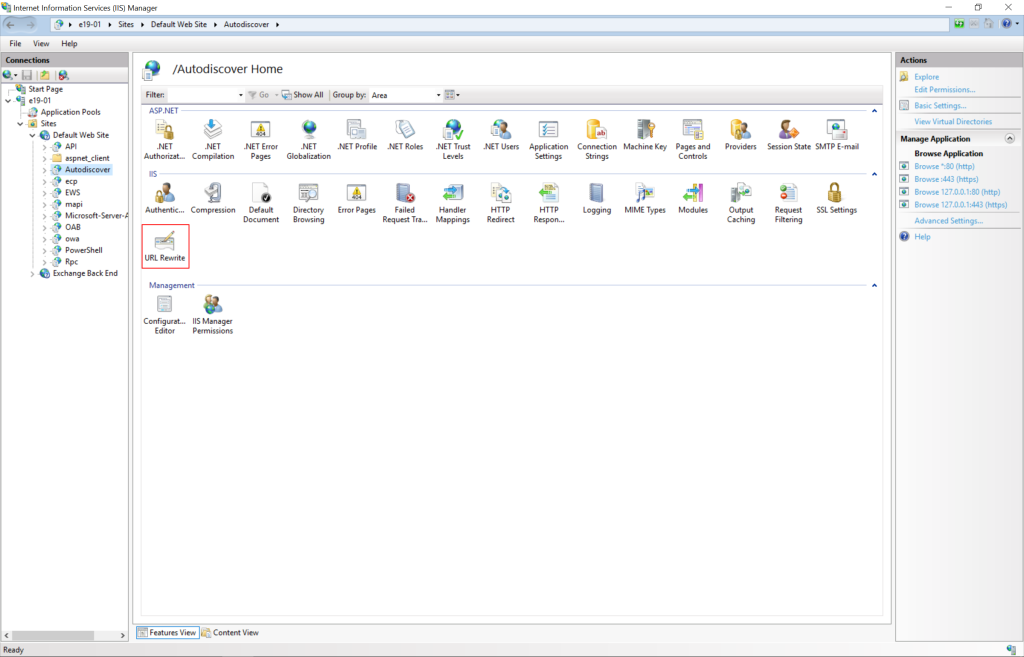
Task: Open HTTP Redirect settings
Action: point(500,201)
